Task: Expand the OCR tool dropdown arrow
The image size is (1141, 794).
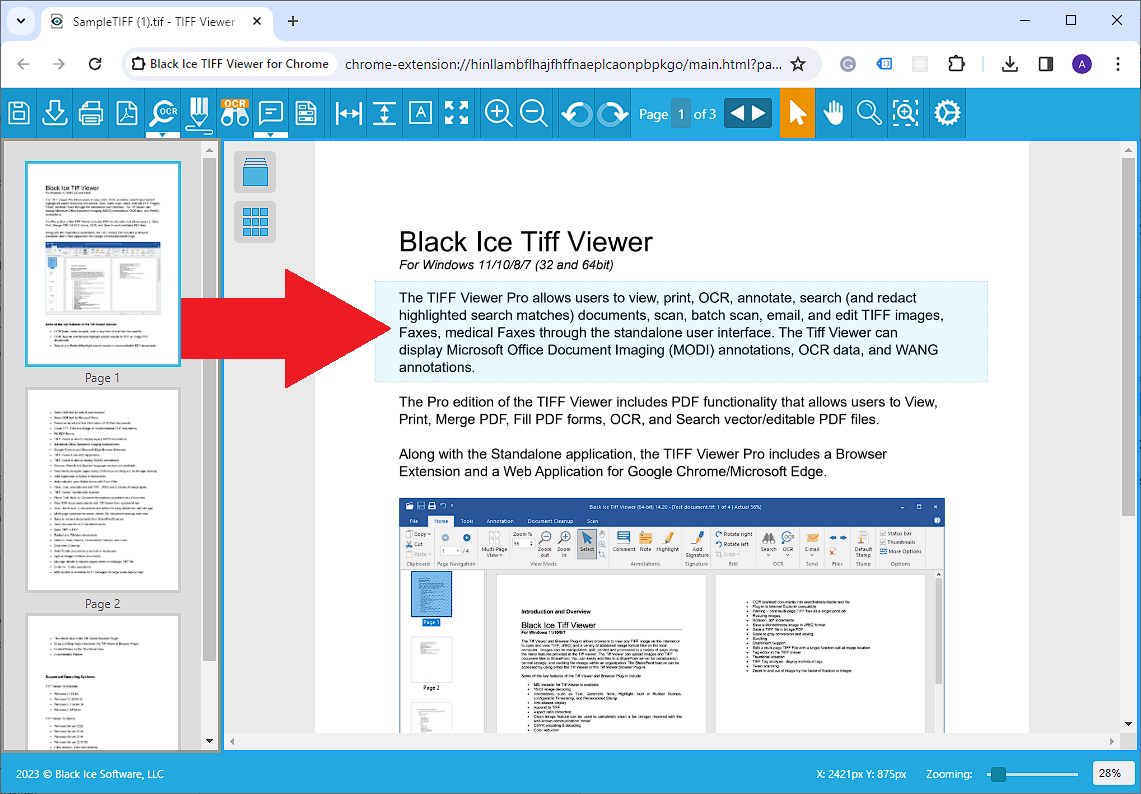Action: (x=162, y=134)
